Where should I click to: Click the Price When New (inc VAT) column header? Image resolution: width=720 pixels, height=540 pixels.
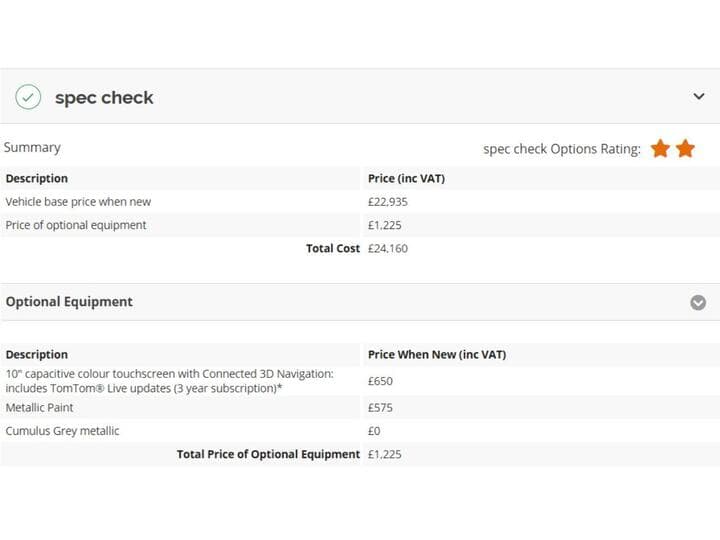437,355
